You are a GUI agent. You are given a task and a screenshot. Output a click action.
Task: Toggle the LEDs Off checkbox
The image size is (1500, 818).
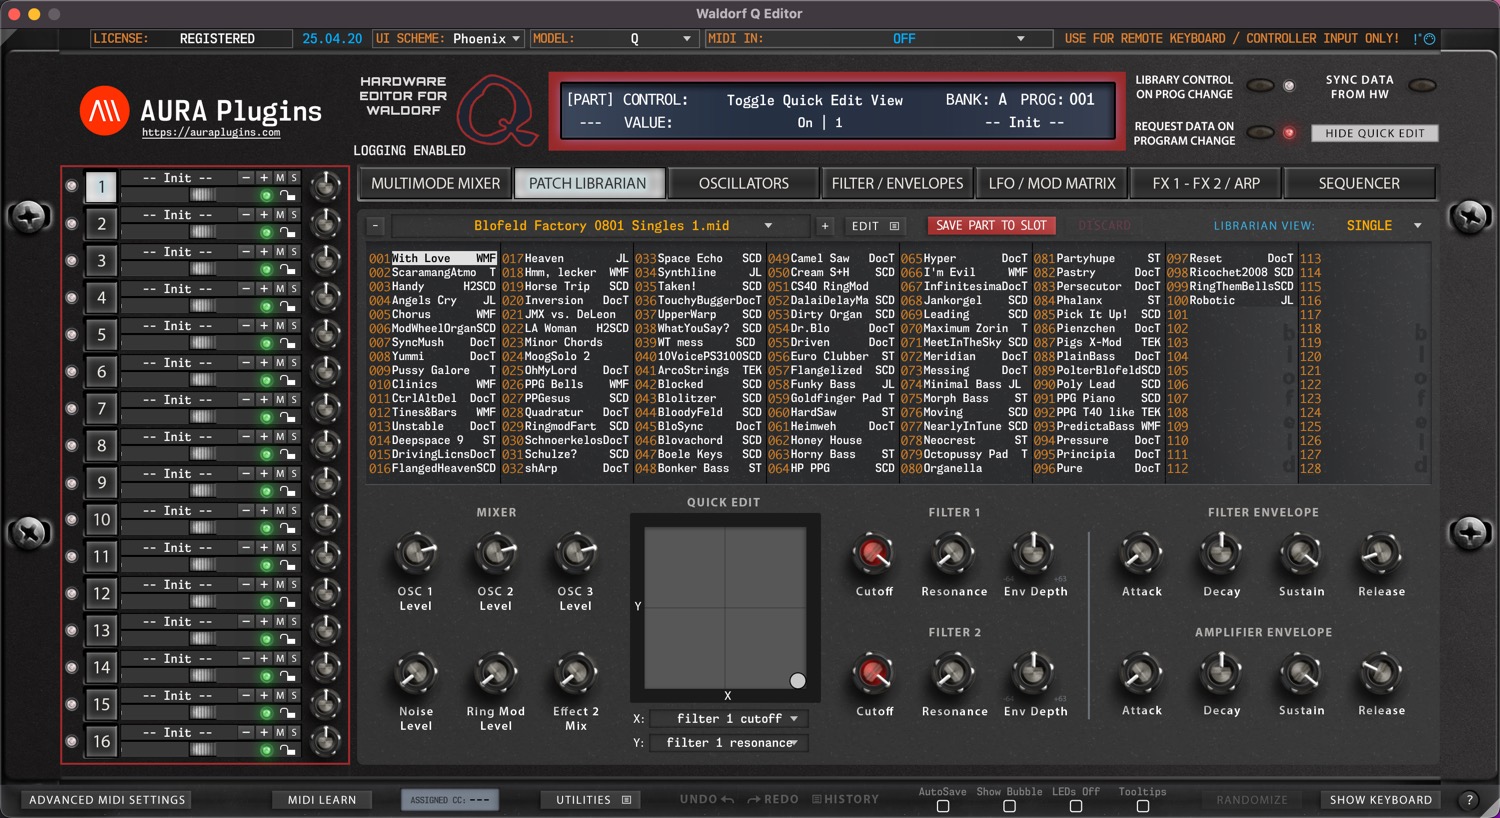[x=1076, y=806]
